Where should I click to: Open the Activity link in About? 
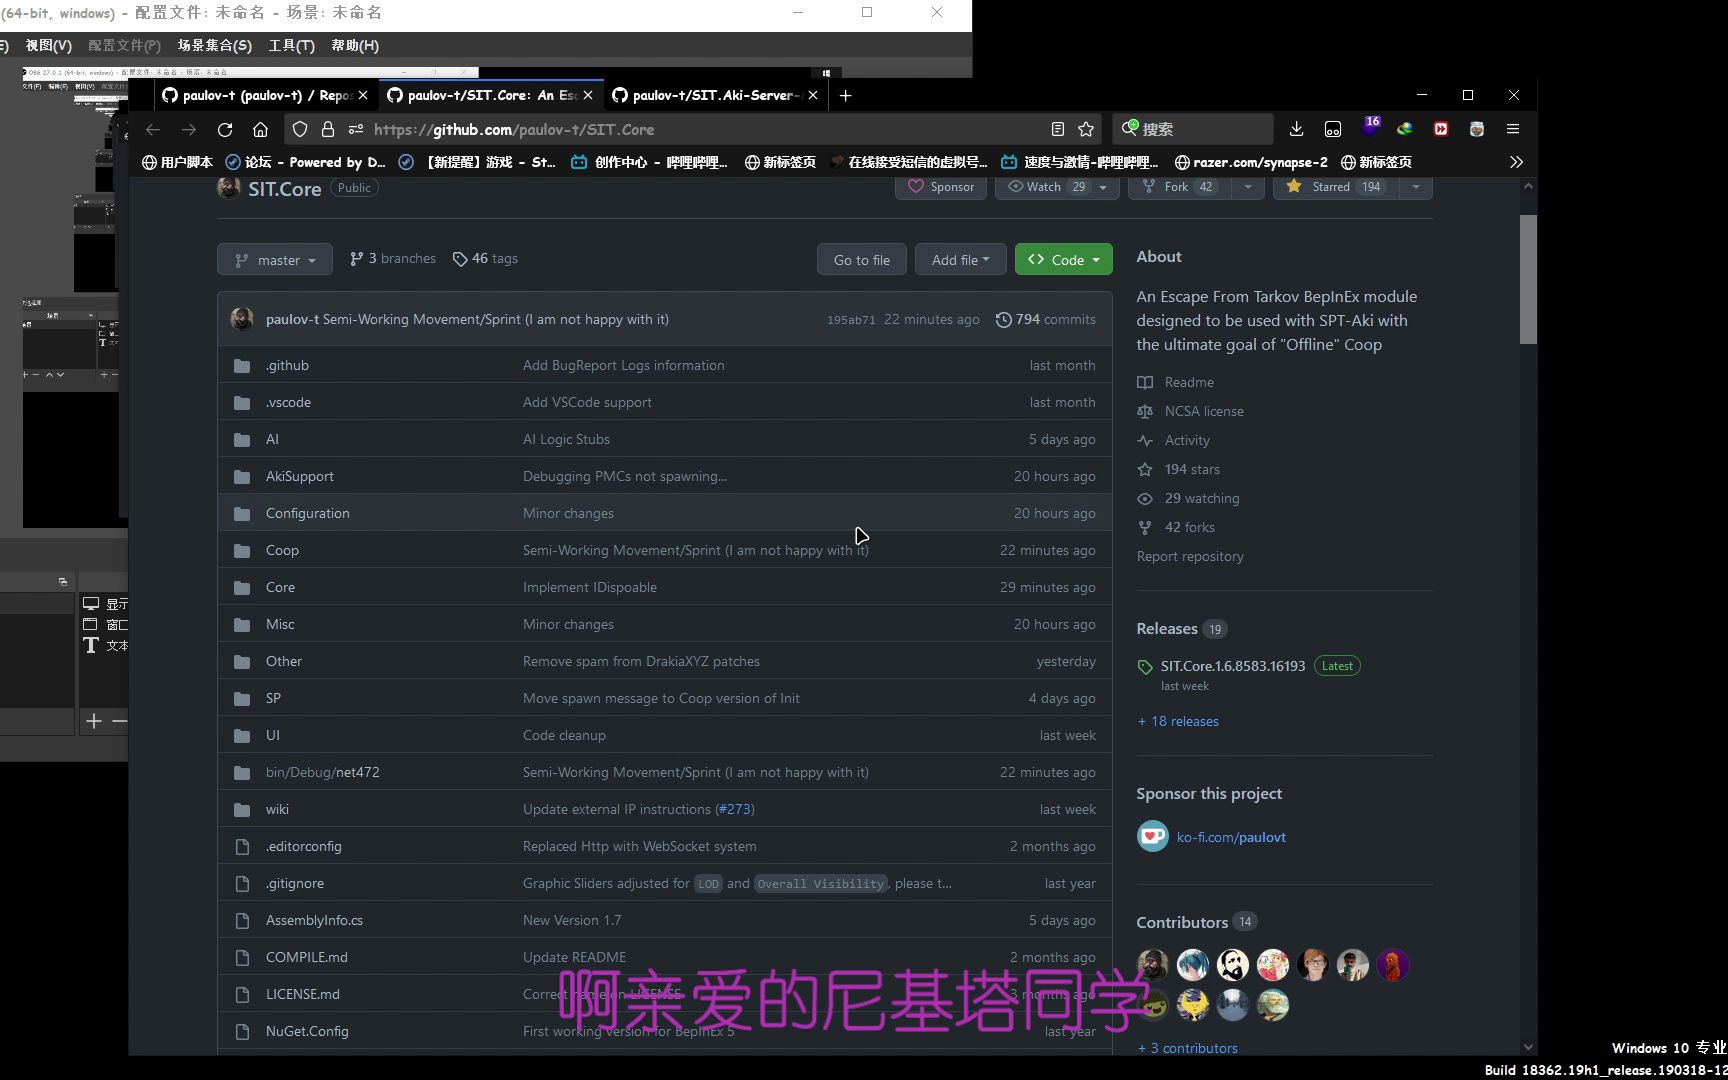(1187, 440)
